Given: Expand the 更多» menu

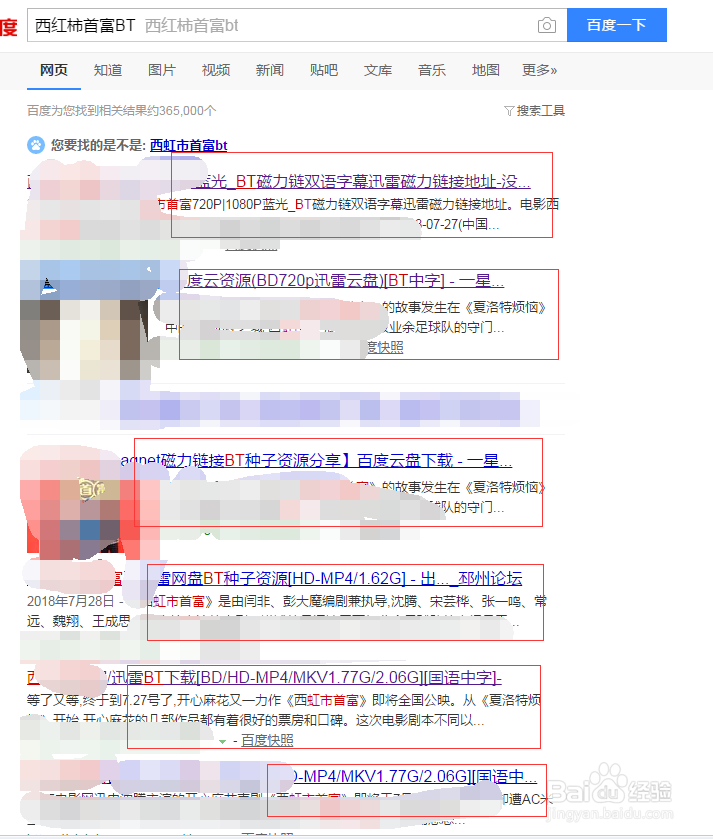Looking at the screenshot, I should pyautogui.click(x=539, y=70).
